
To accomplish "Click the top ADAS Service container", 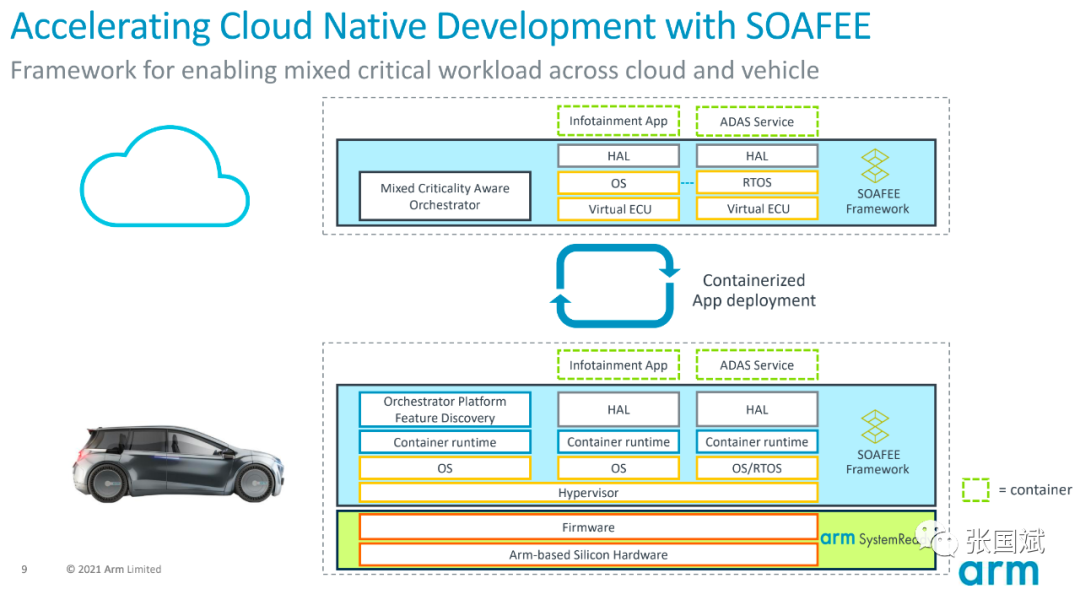I will pyautogui.click(x=757, y=122).
